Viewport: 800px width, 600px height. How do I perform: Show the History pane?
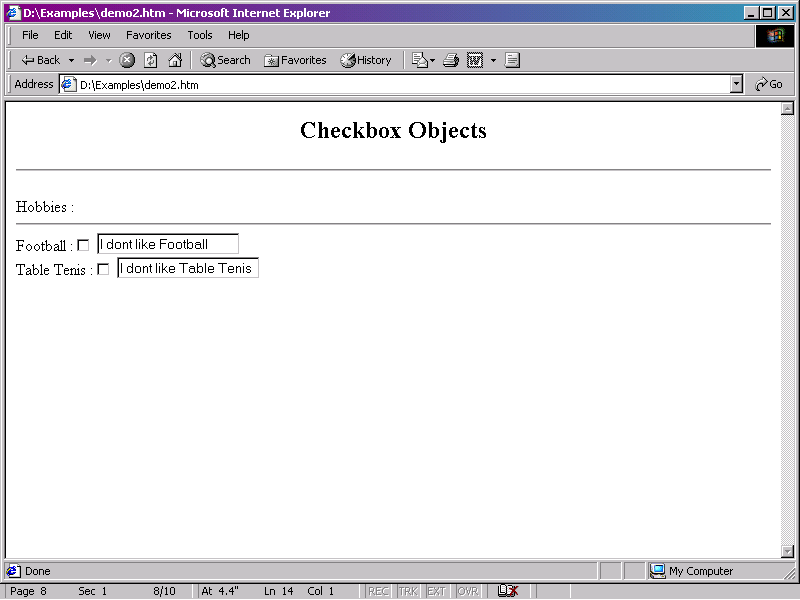click(366, 60)
